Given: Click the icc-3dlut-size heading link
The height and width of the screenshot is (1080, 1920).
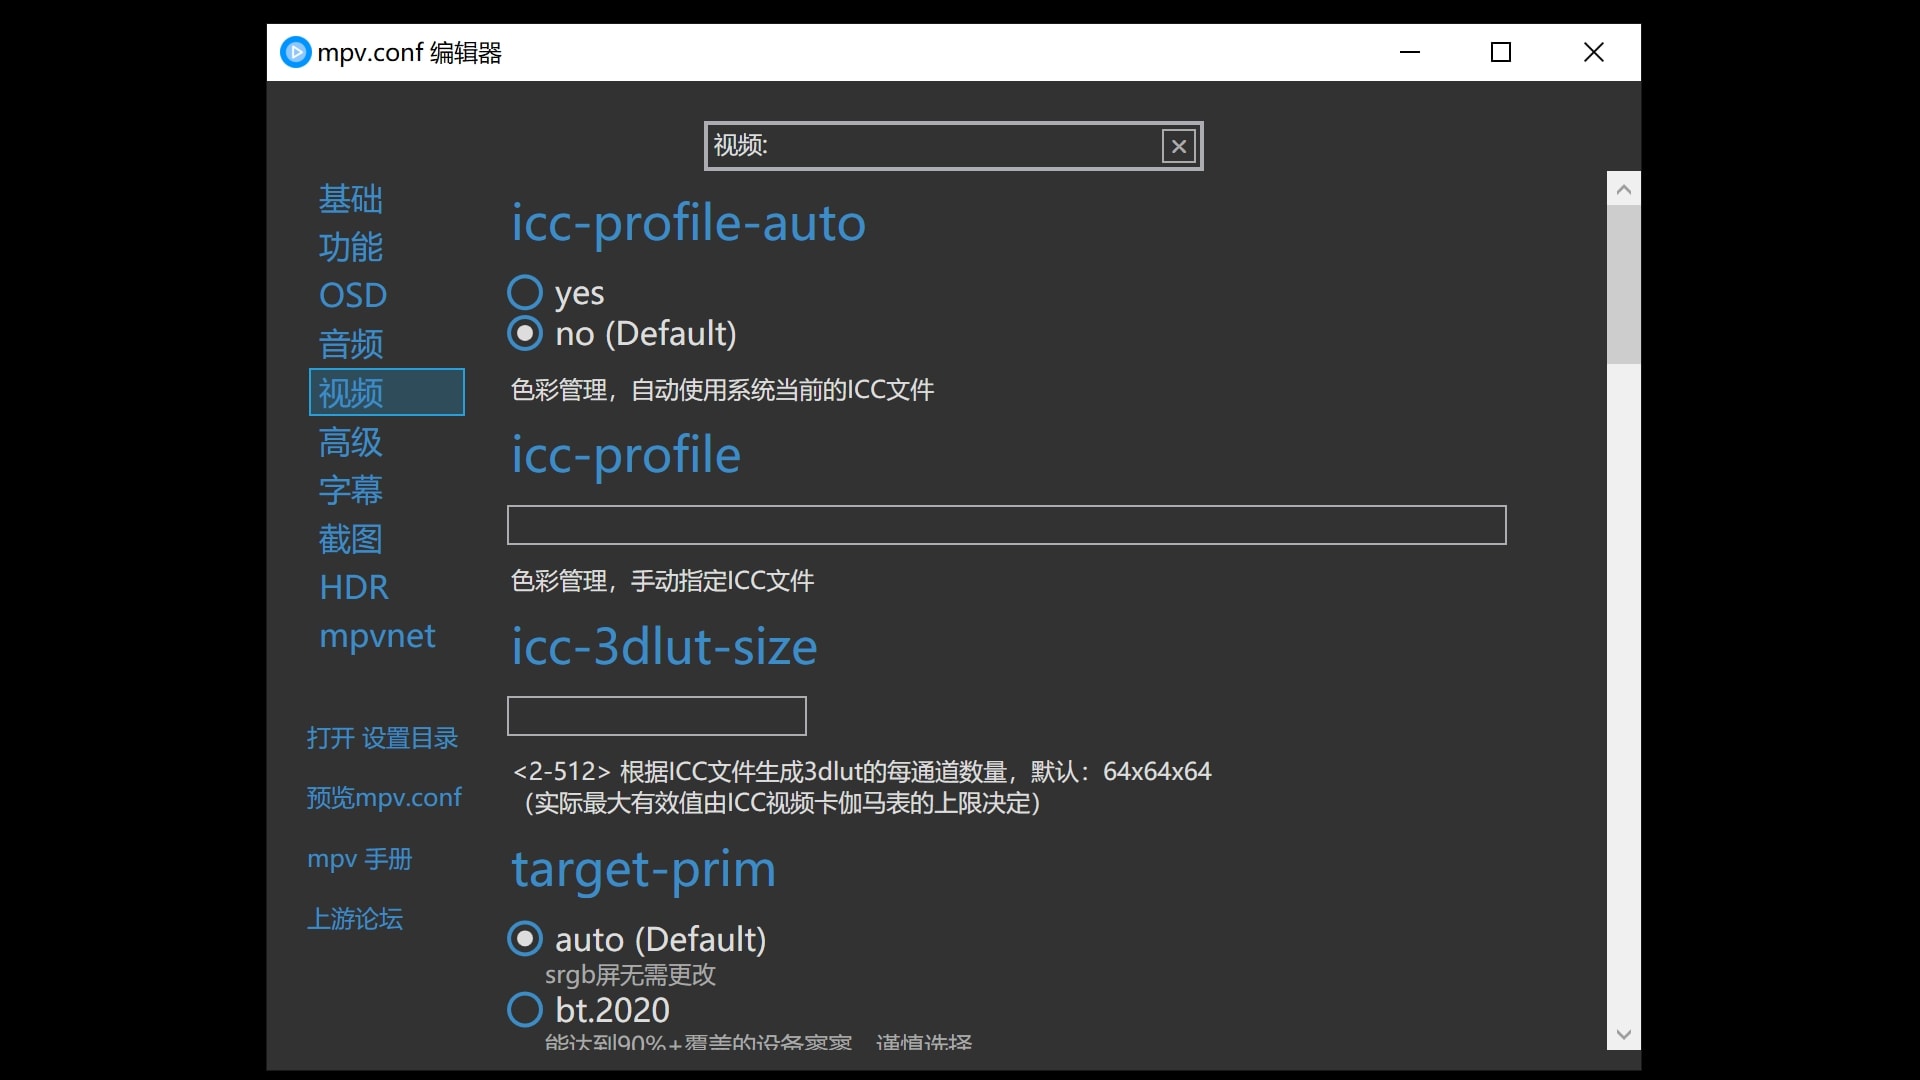Looking at the screenshot, I should [x=664, y=647].
